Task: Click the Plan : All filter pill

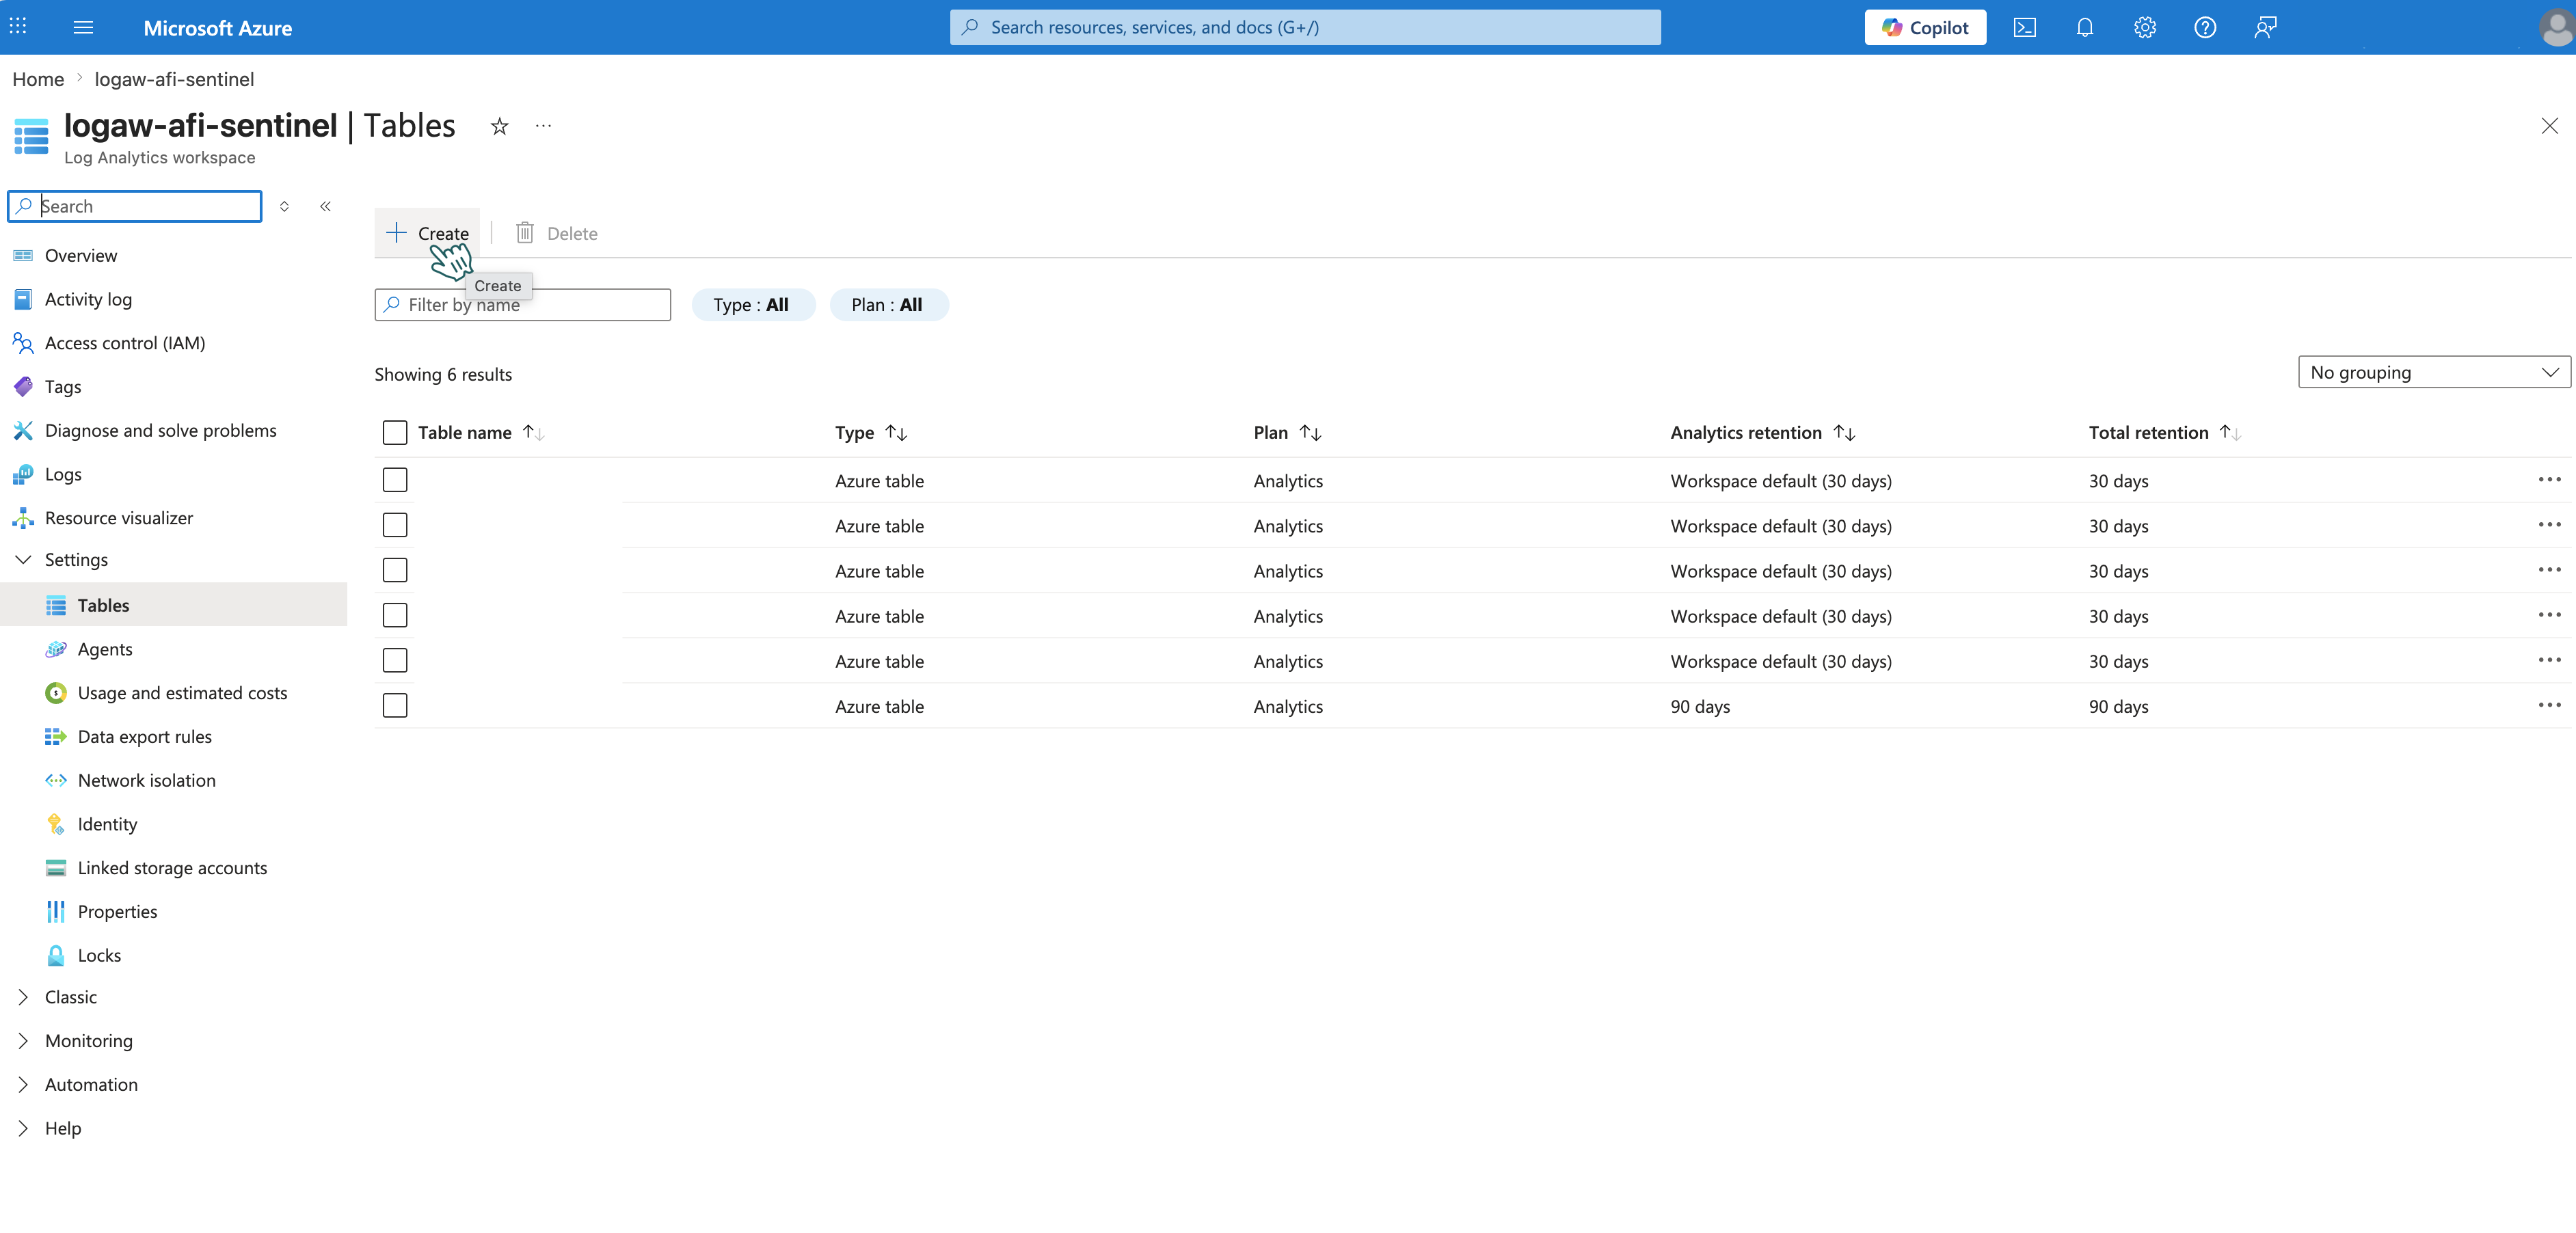Action: pos(888,305)
